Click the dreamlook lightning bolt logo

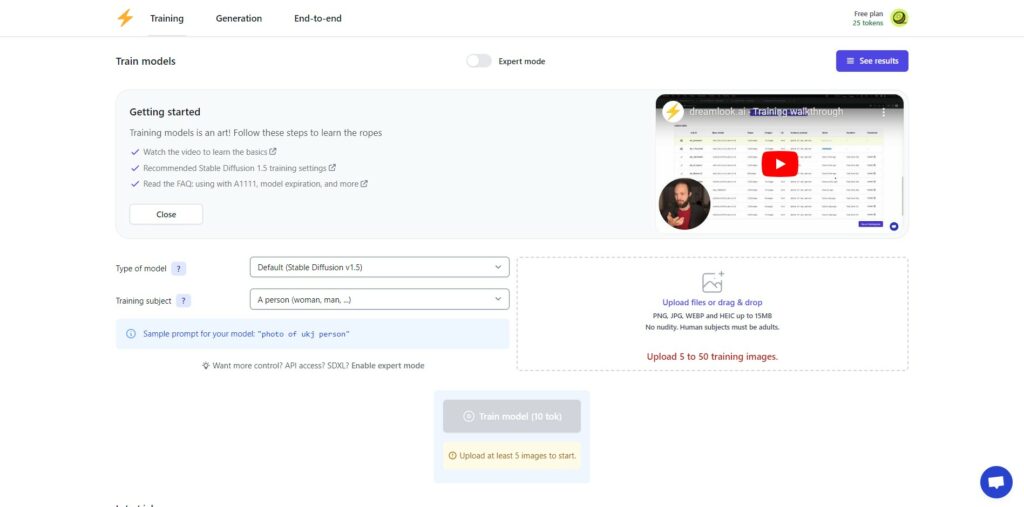click(x=125, y=18)
